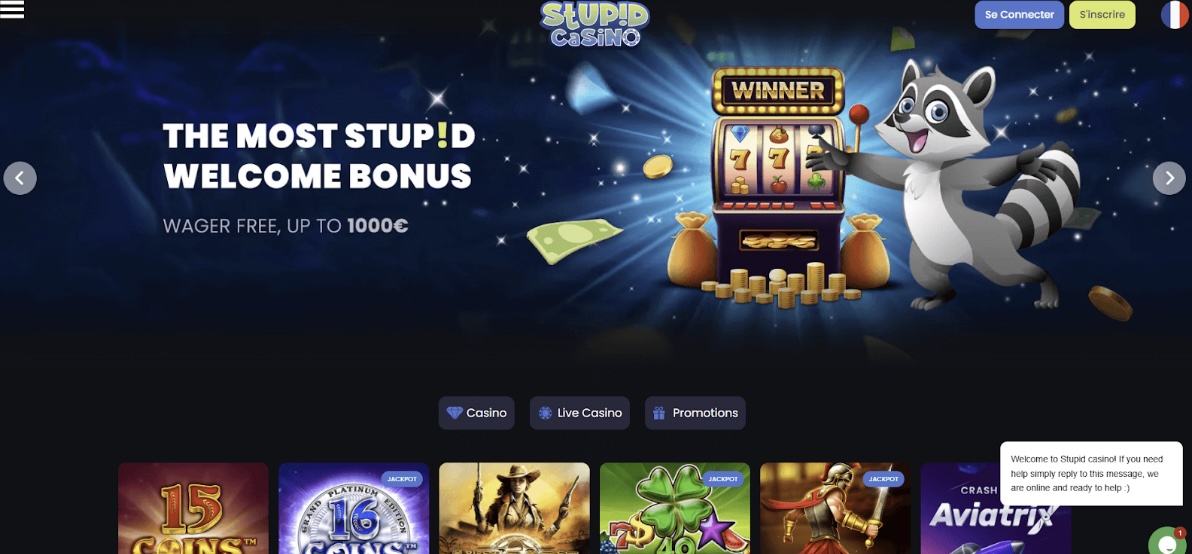The image size is (1192, 554).
Task: Click the Stupid Casino logo
Action: pos(594,24)
